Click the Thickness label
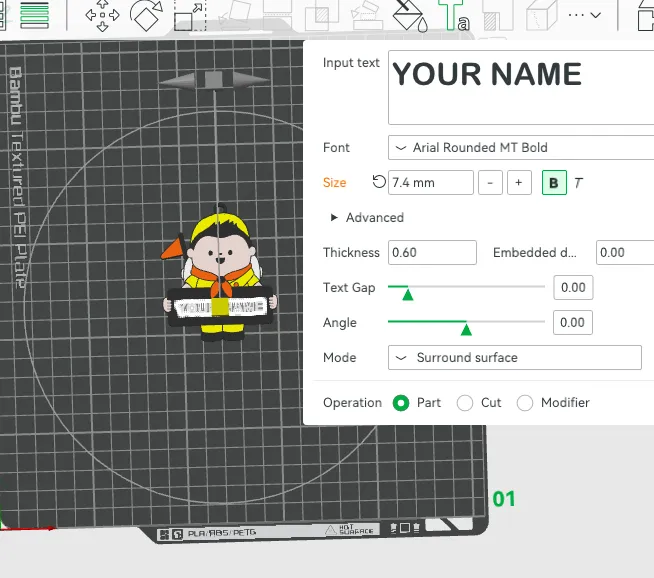The image size is (654, 578). 351,253
